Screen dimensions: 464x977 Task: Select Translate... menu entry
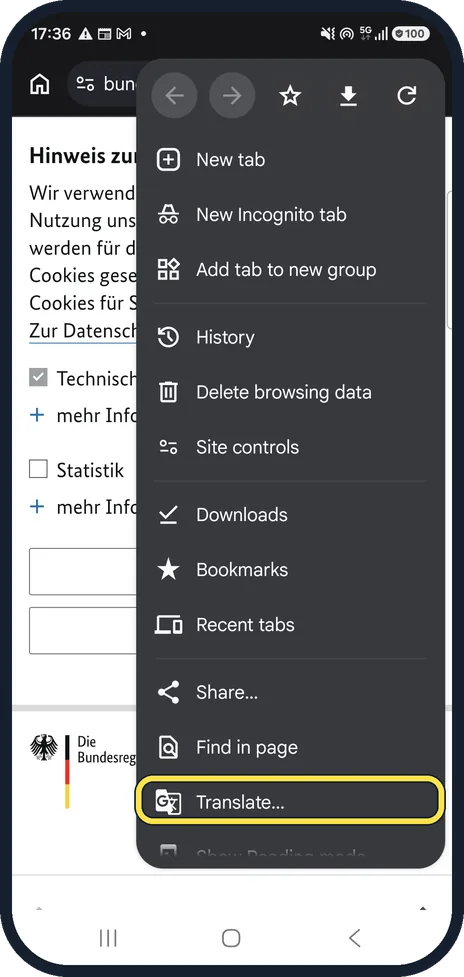291,803
